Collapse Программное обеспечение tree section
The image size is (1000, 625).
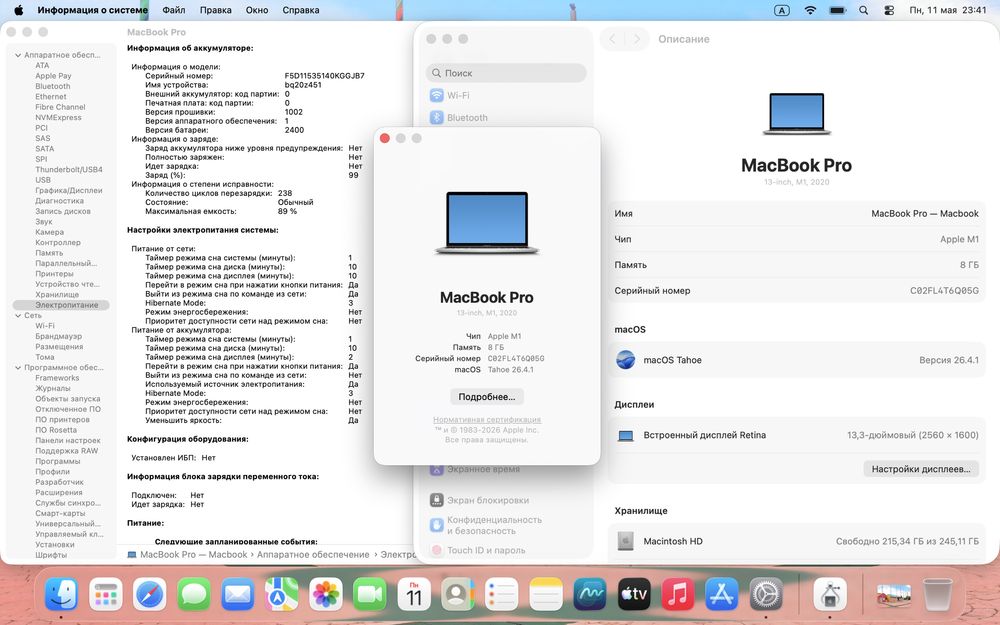tap(18, 368)
